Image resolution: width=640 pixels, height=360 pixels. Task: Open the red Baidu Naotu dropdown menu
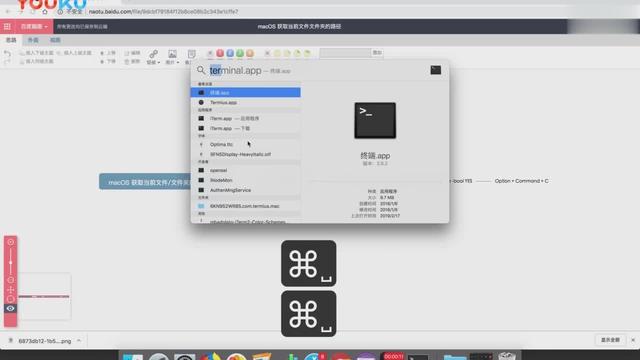(34, 27)
